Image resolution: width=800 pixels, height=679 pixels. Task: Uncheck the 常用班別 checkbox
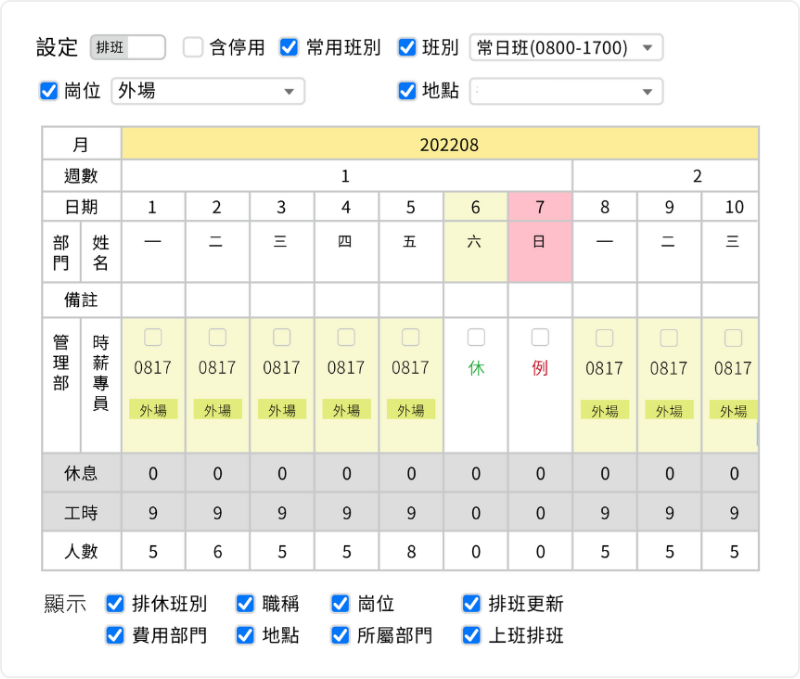289,47
